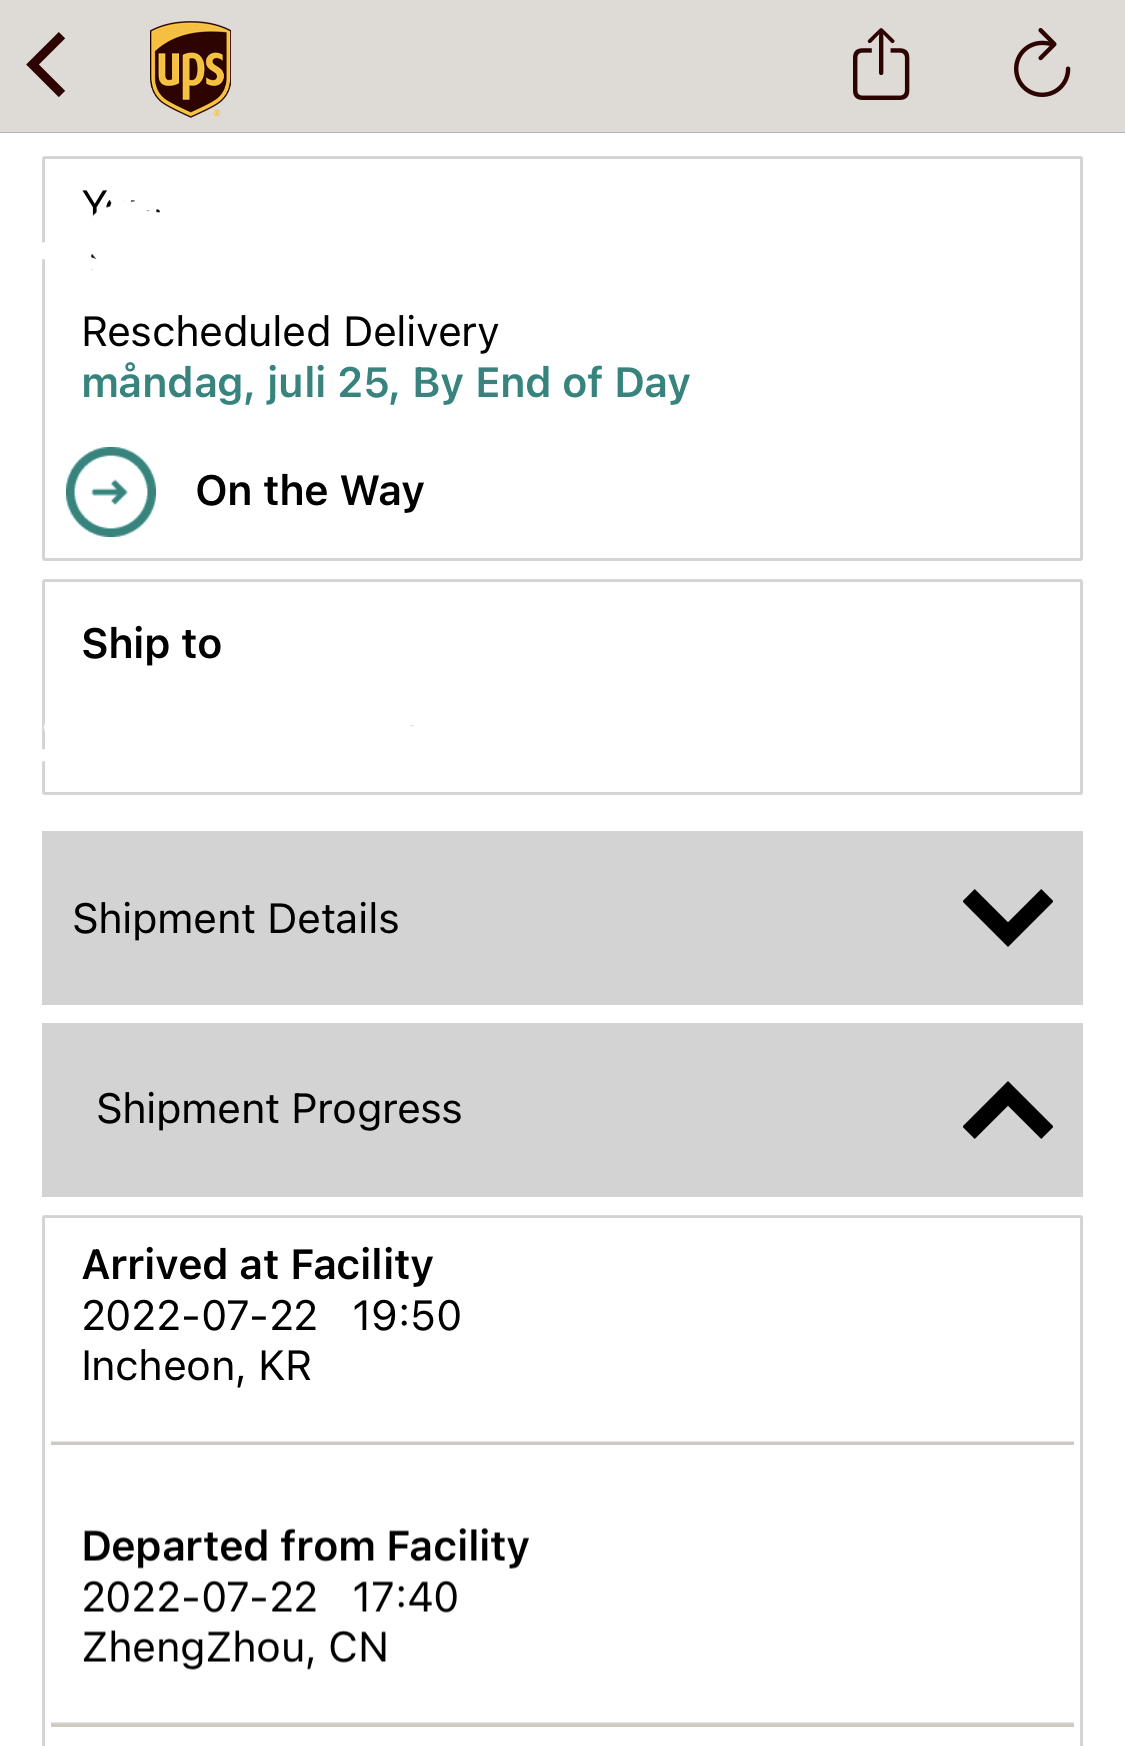The height and width of the screenshot is (1746, 1125).
Task: Tap the Rescheduled Delivery label
Action: (x=290, y=332)
